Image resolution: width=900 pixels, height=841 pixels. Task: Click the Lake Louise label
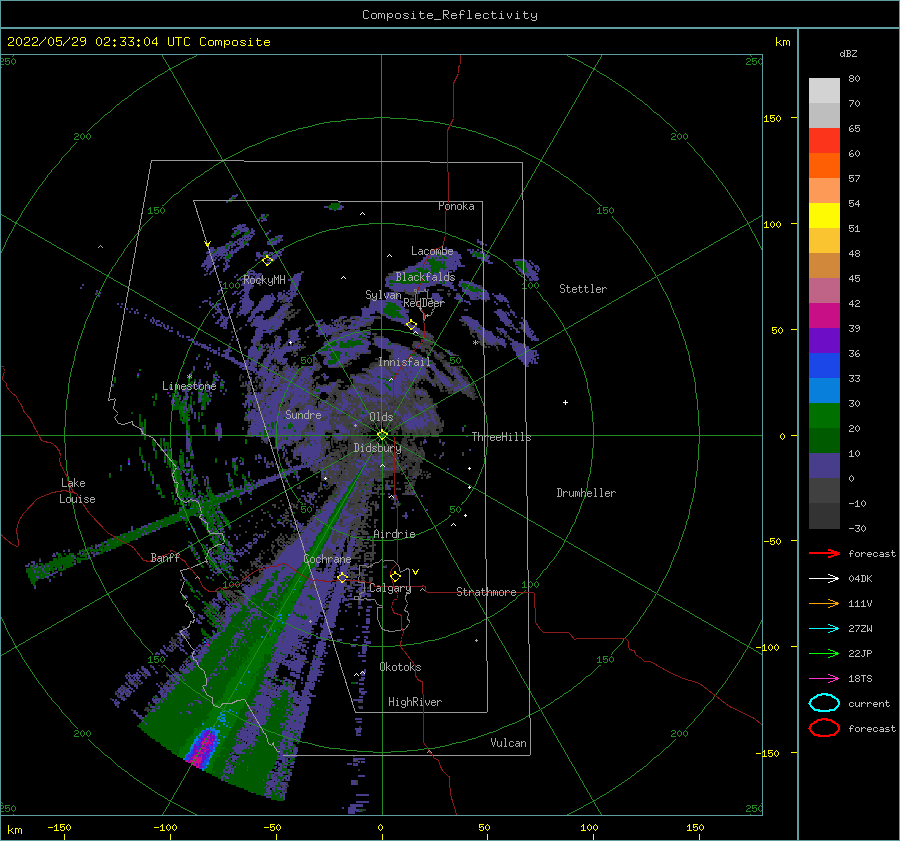[x=77, y=491]
